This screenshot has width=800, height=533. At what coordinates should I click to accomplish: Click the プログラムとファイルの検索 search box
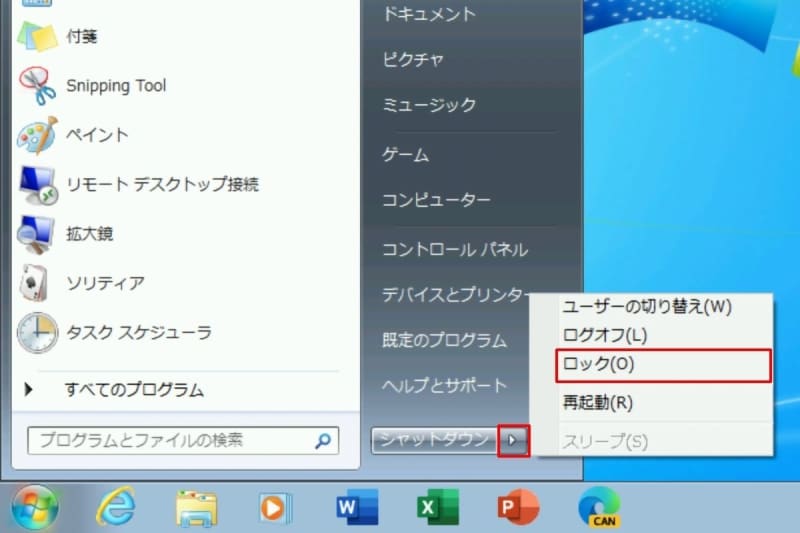tap(183, 440)
